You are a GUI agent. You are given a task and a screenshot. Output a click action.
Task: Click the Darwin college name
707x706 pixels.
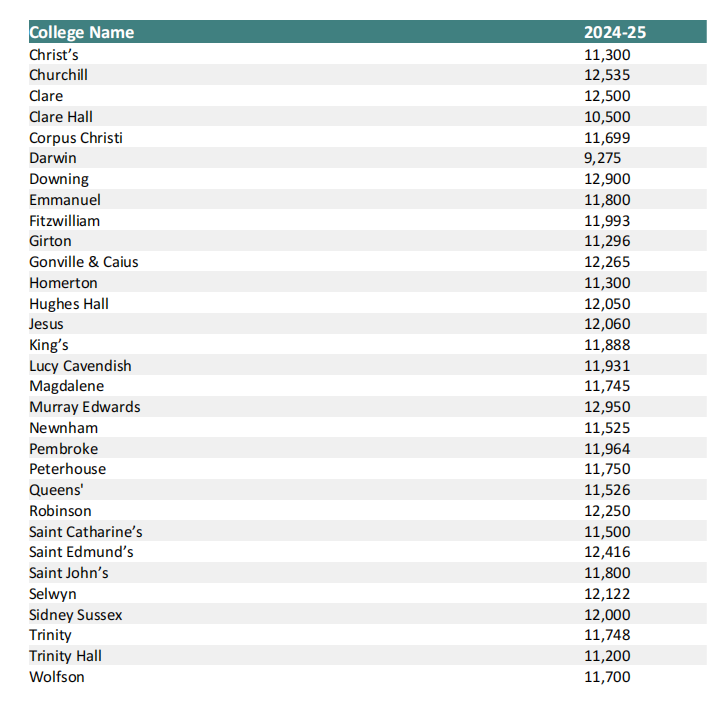pyautogui.click(x=53, y=158)
